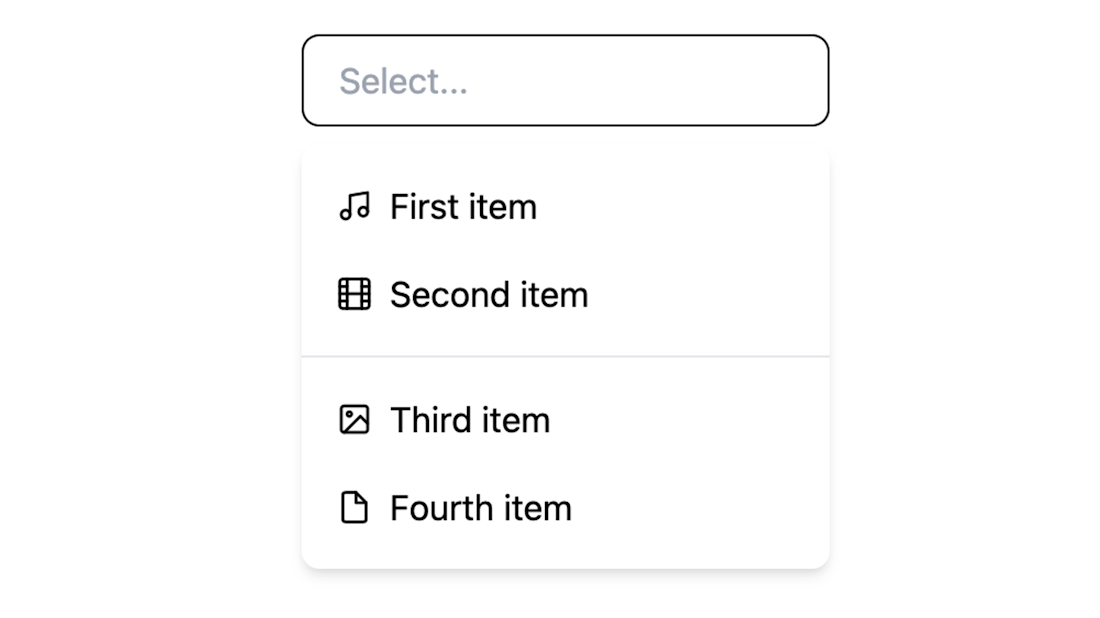Image resolution: width=1100 pixels, height=618 pixels.
Task: Select the First item option
Action: (565, 206)
